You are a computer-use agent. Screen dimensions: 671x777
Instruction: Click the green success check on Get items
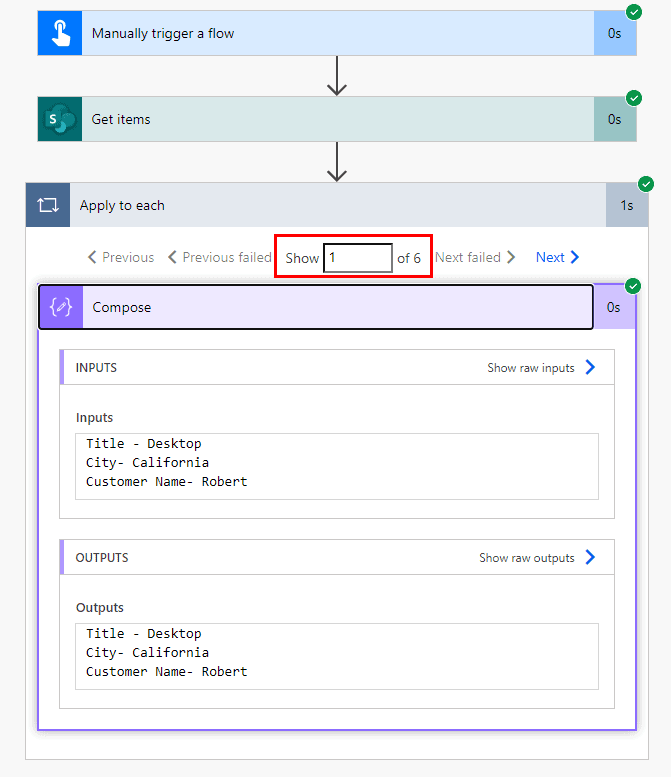click(634, 98)
